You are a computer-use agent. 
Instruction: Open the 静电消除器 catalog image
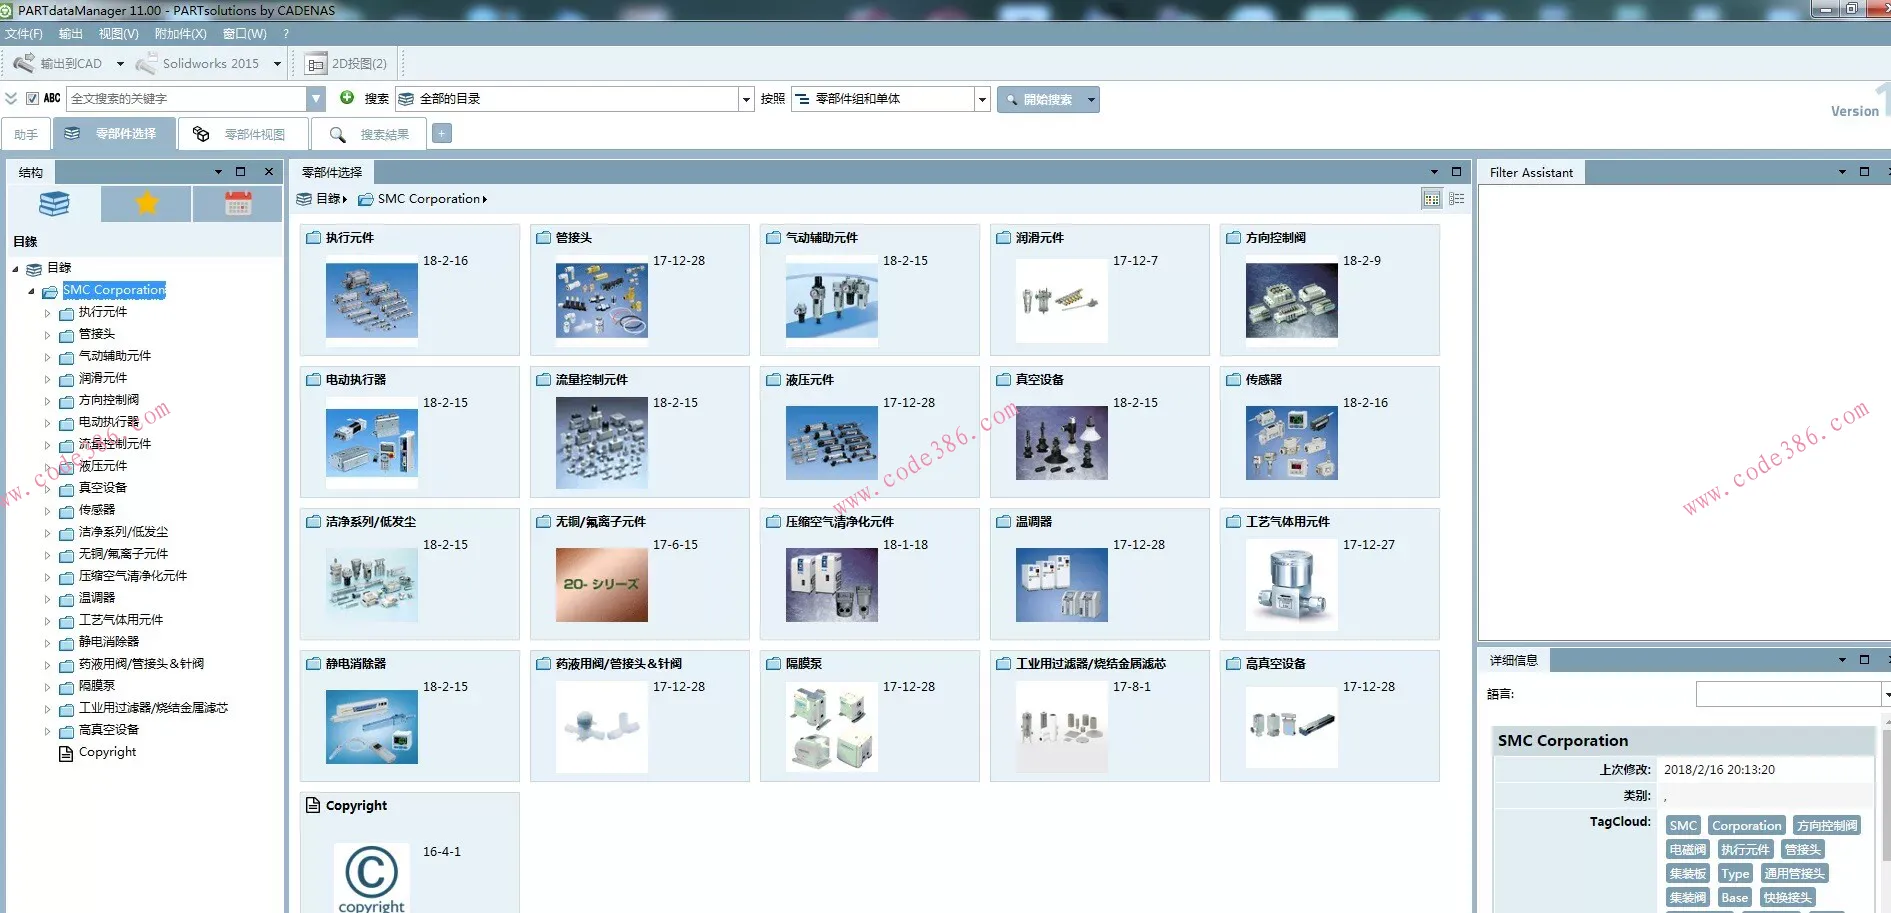pyautogui.click(x=372, y=726)
